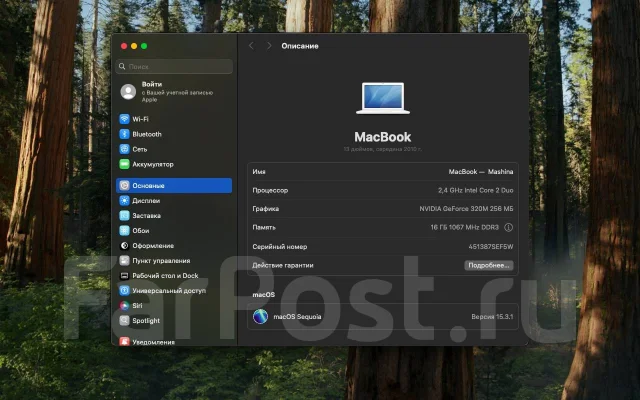Select Spotlight label in sidebar

click(146, 321)
